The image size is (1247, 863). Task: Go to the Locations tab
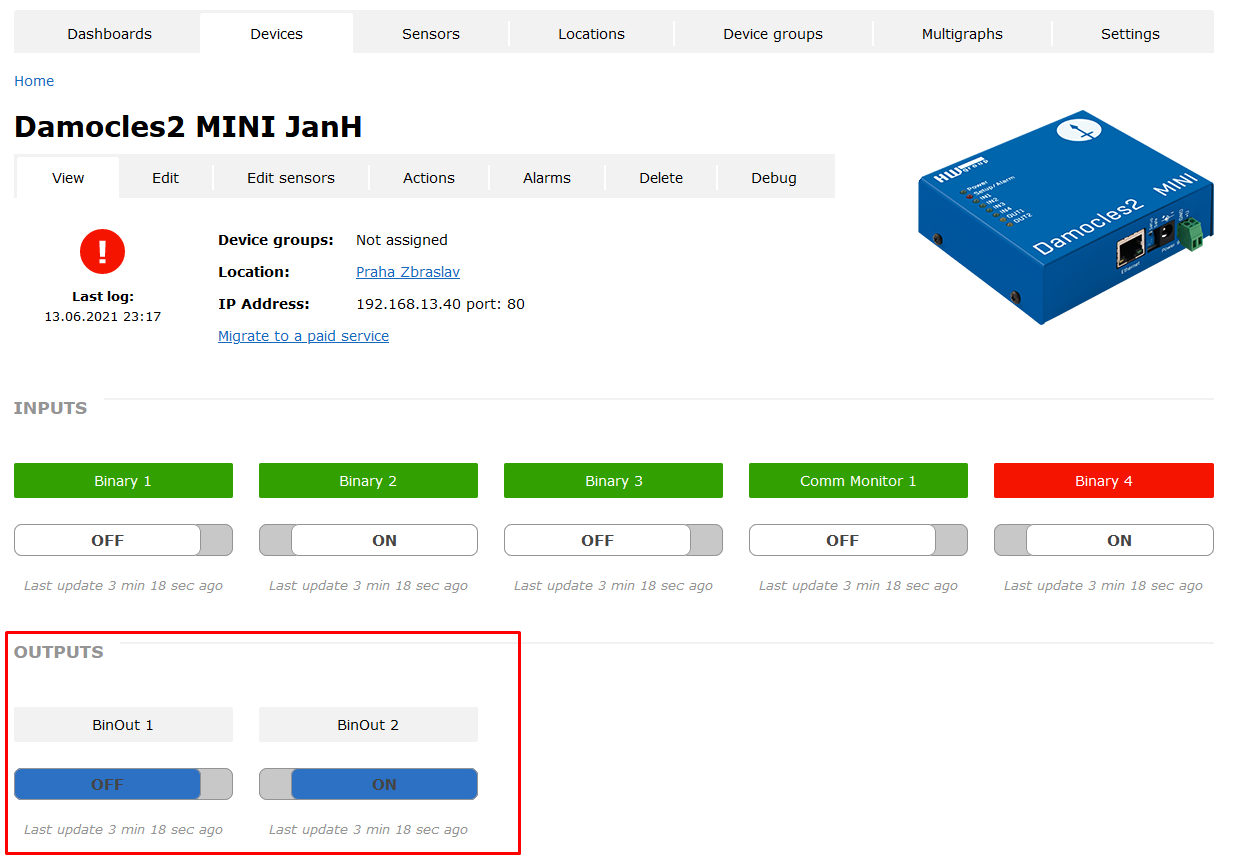(591, 34)
